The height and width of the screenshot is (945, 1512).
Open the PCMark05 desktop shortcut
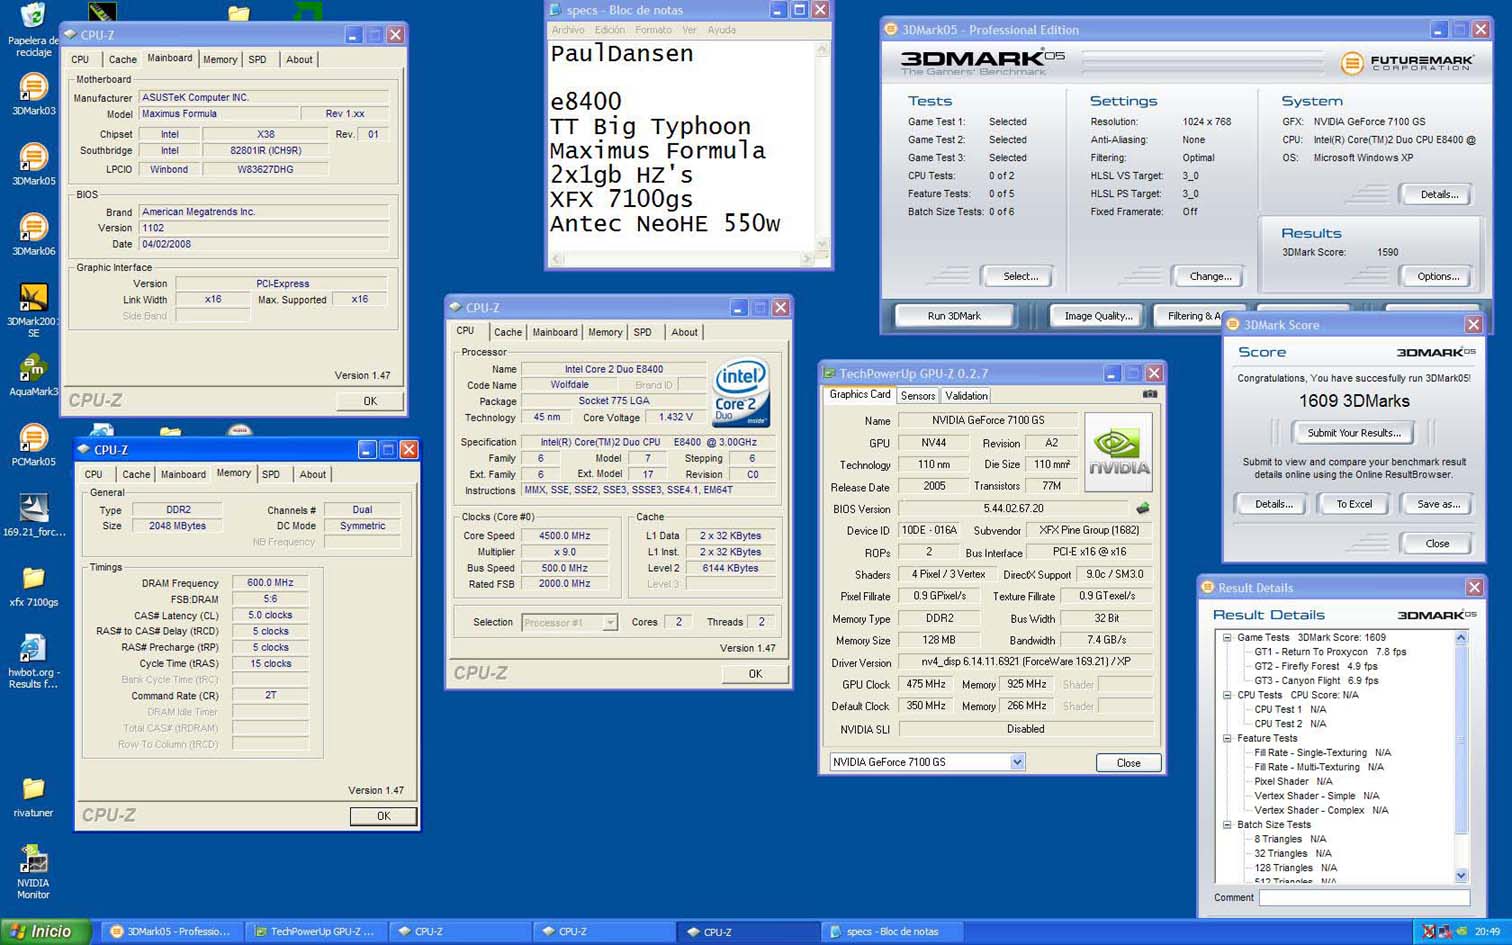coord(33,445)
